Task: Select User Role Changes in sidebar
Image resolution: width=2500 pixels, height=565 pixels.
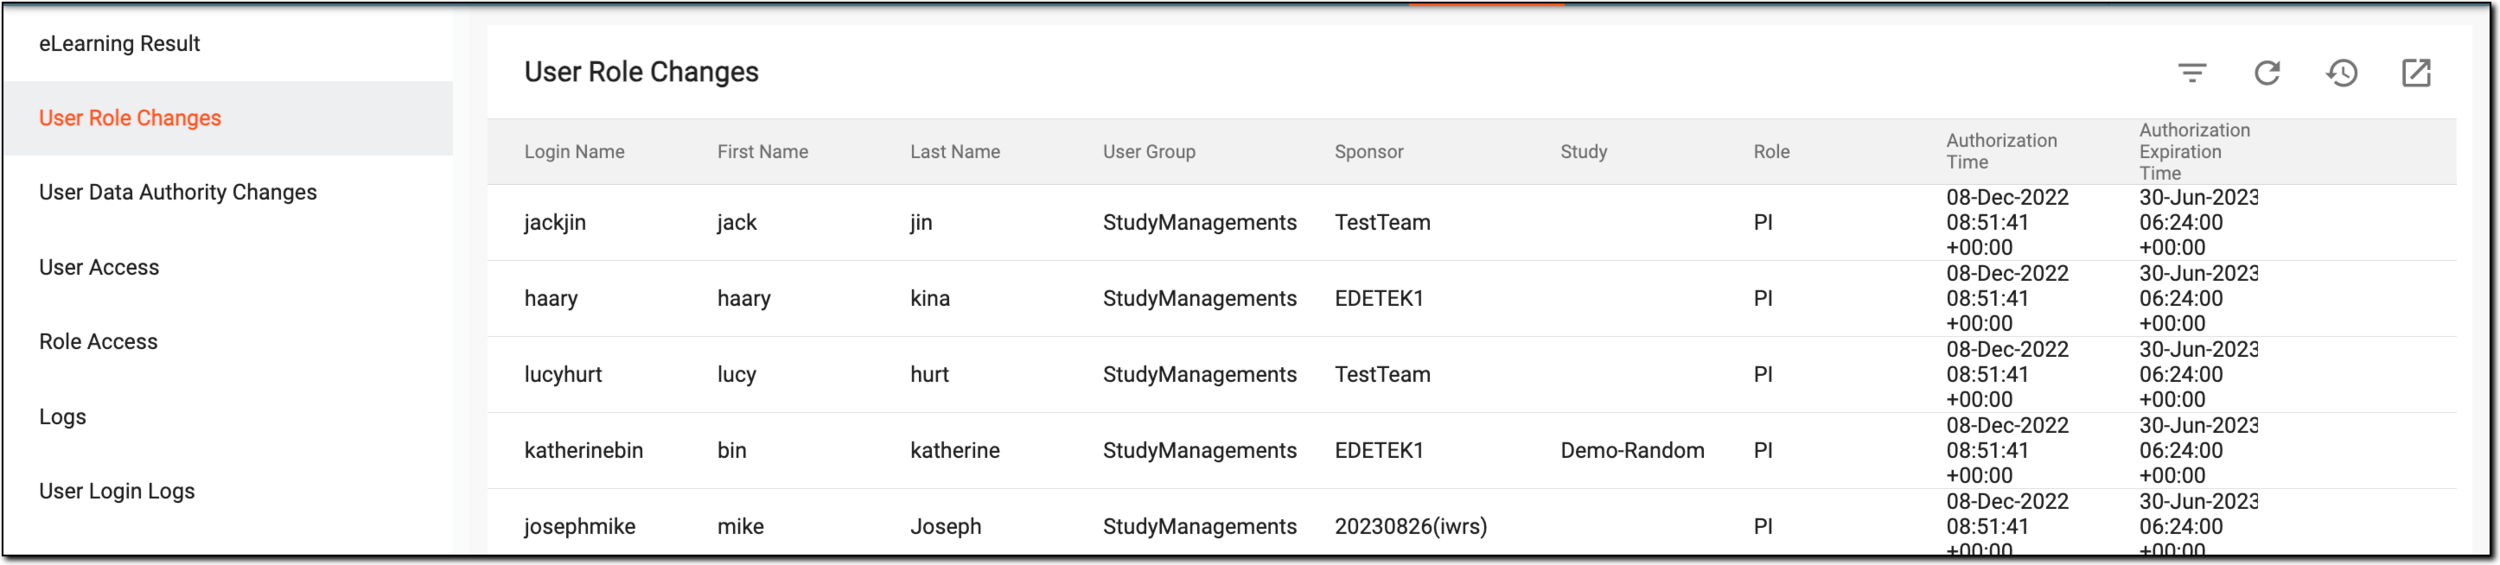Action: (x=228, y=118)
